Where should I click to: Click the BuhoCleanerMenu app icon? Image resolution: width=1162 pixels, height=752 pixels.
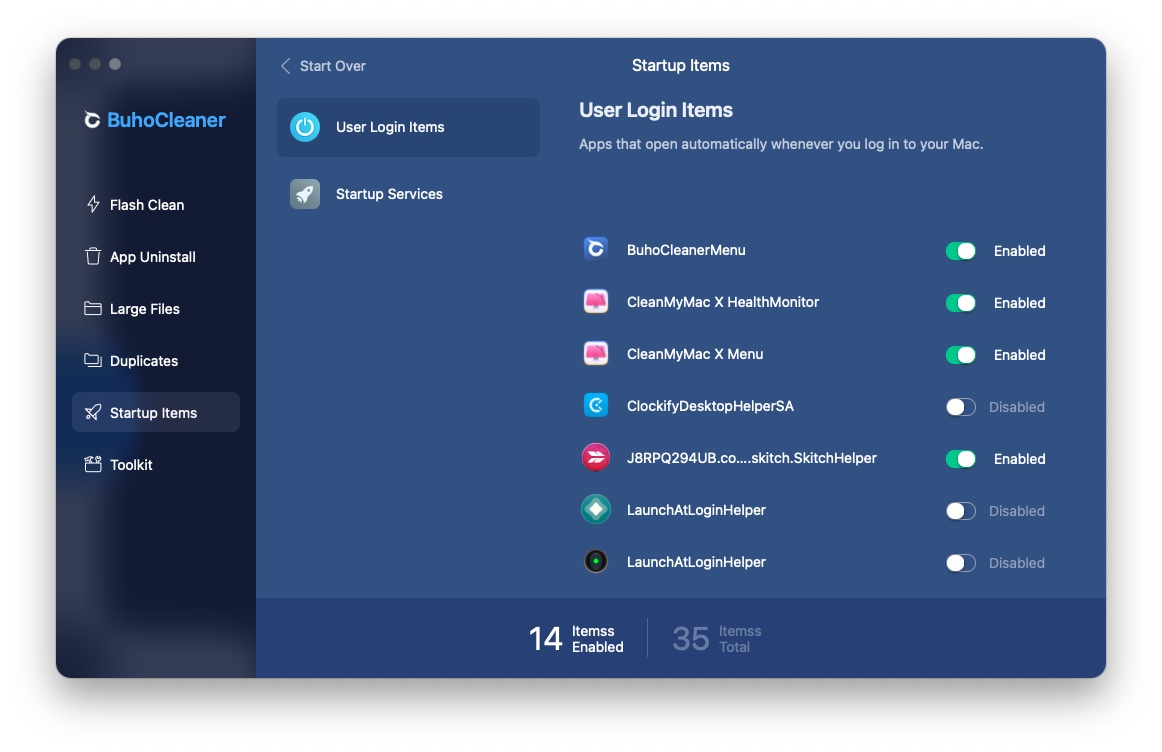(x=596, y=250)
